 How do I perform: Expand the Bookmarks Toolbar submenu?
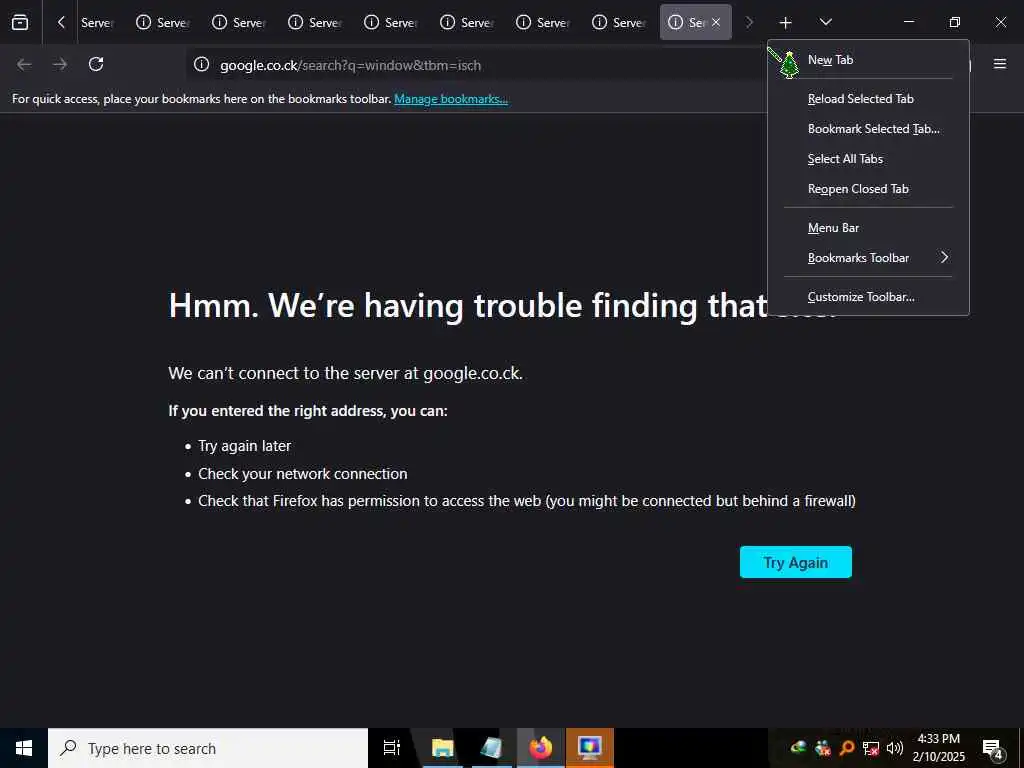[x=869, y=258]
